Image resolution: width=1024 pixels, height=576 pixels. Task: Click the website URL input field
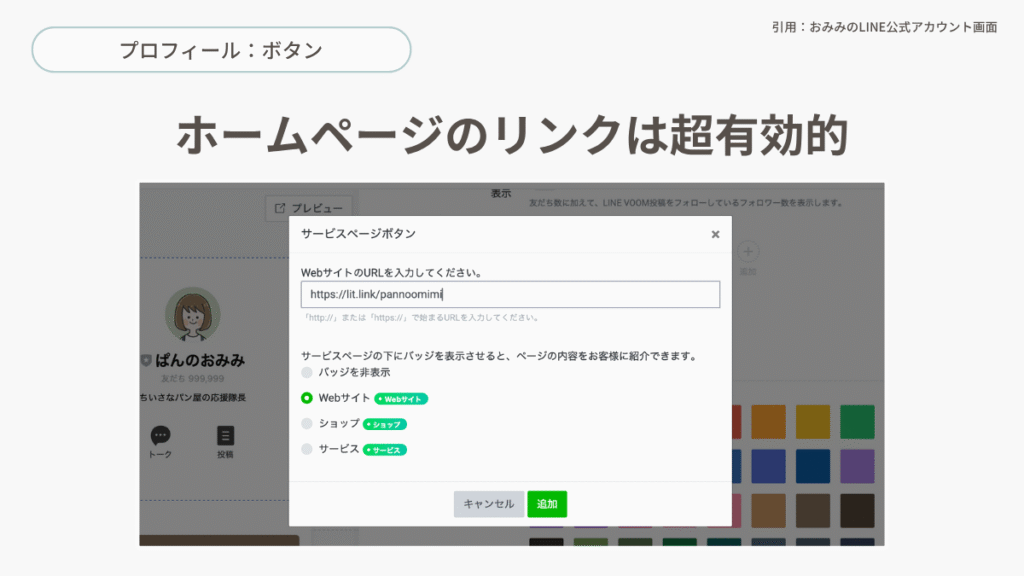pos(510,294)
